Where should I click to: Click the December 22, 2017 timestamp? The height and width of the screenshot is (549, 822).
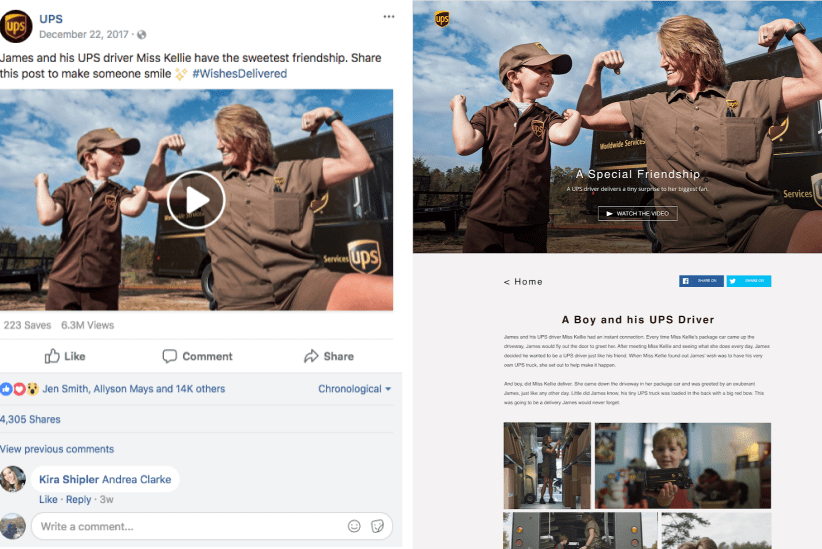pyautogui.click(x=84, y=35)
